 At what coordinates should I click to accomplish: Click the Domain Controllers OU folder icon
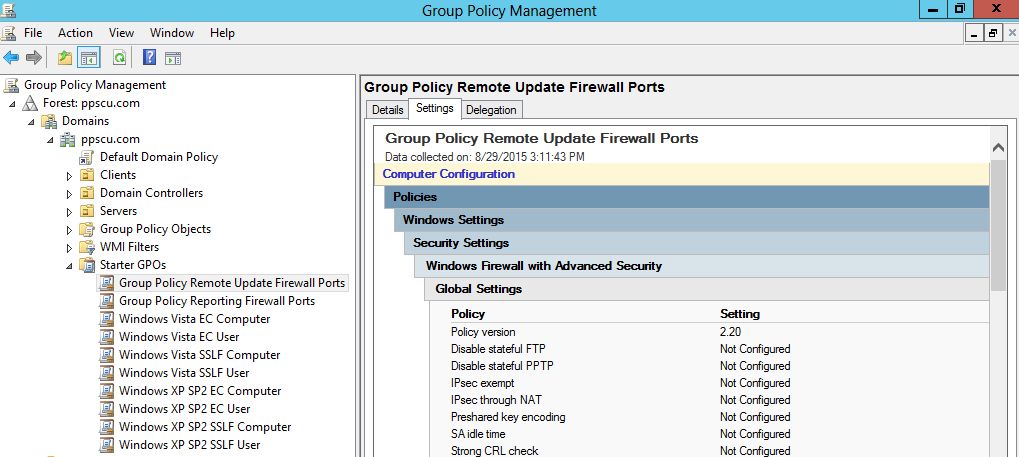pos(87,193)
